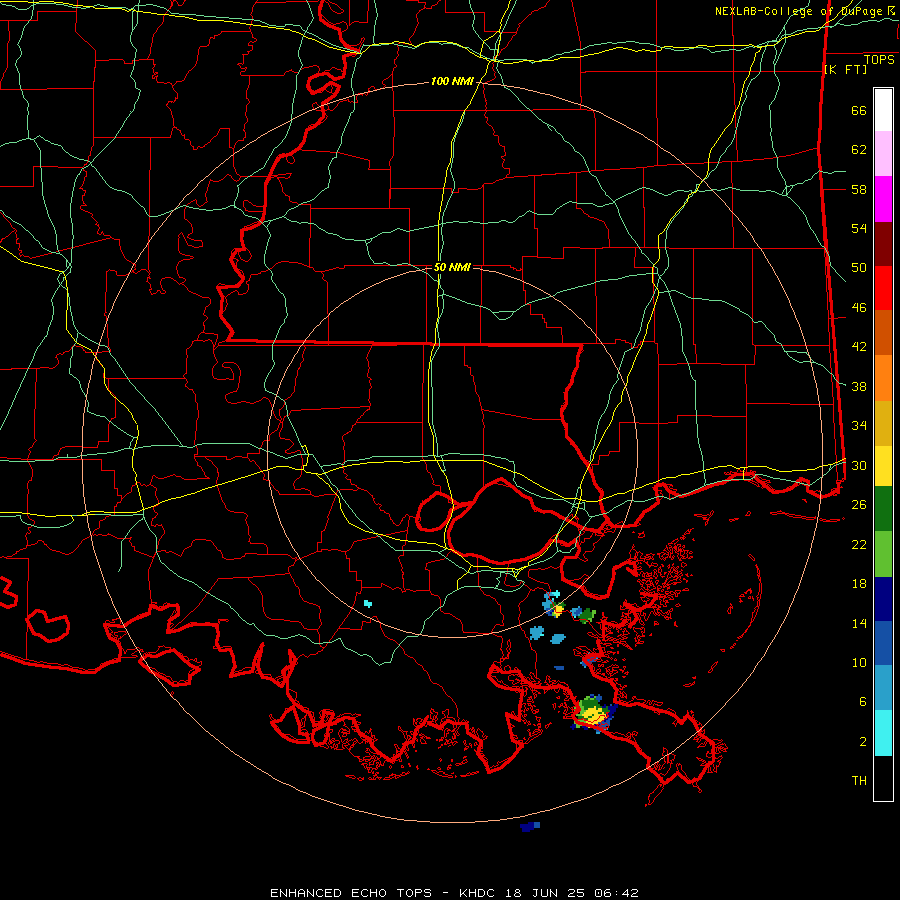
Task: Click the cyan swatch between 2 and 6
Action: point(883,733)
